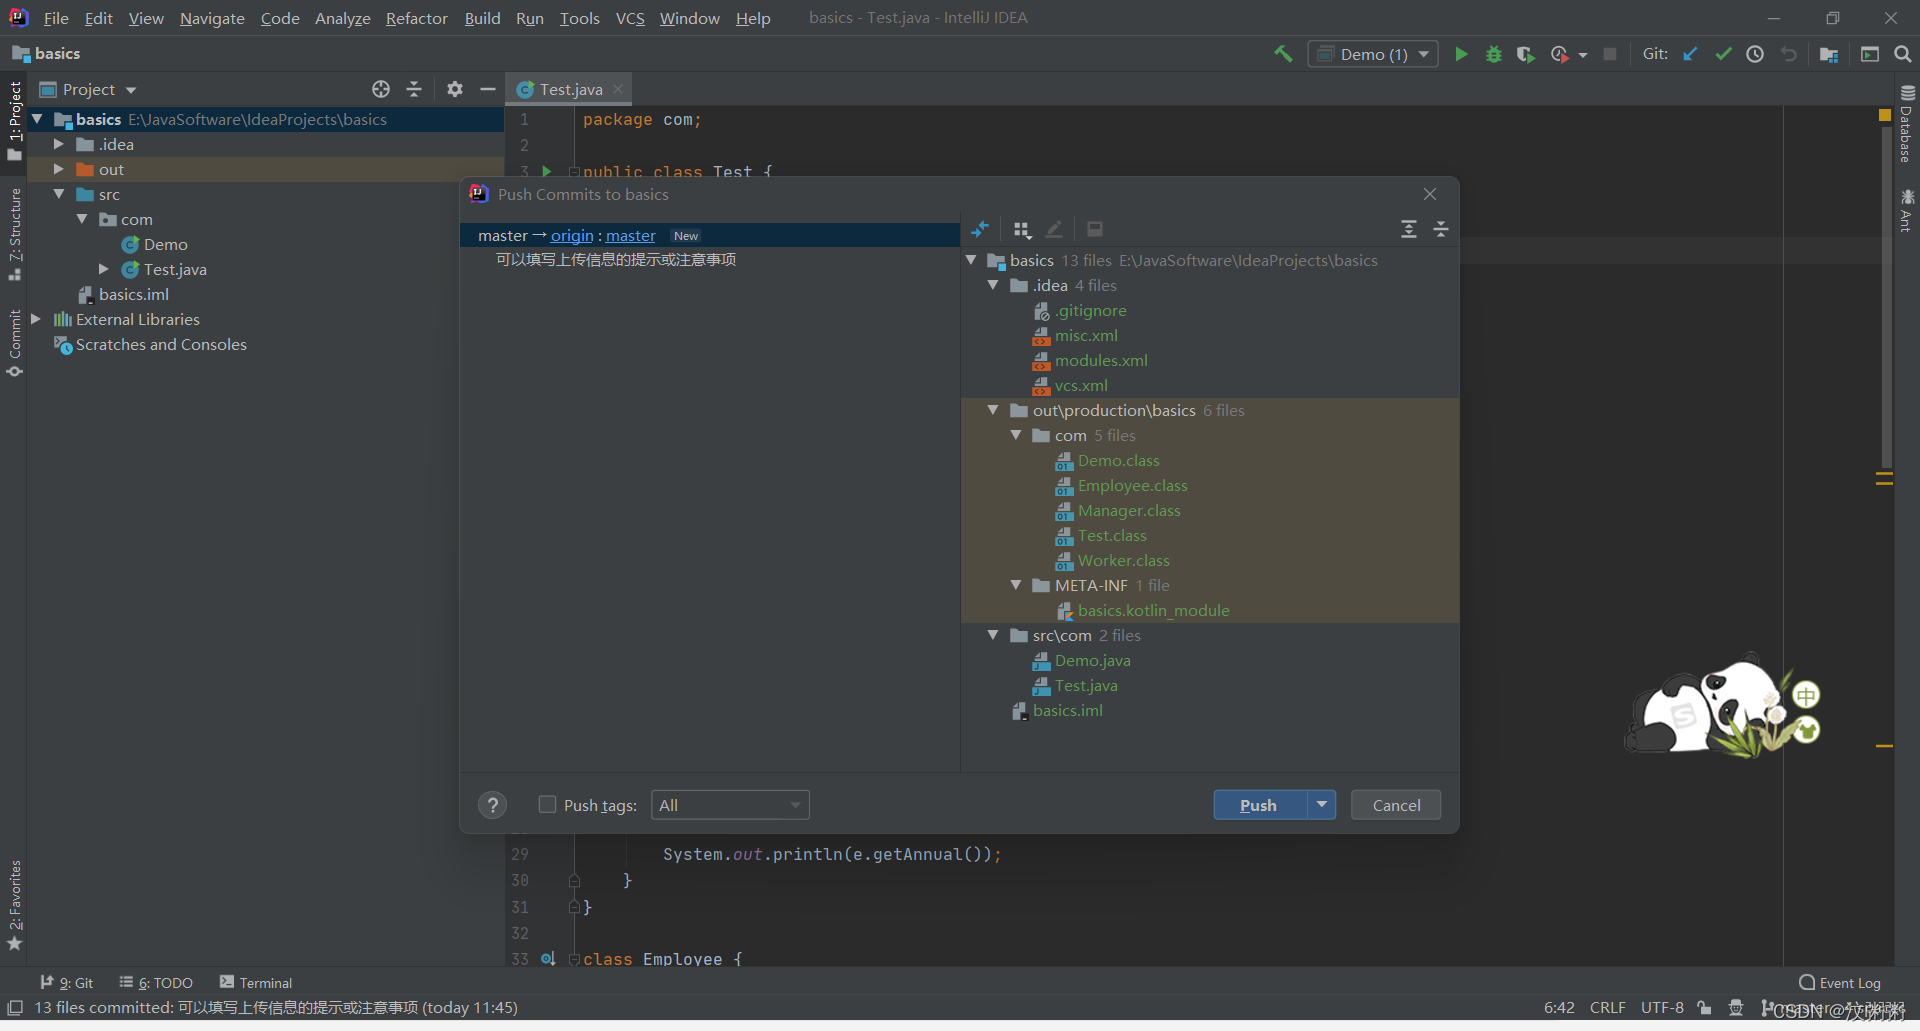The width and height of the screenshot is (1920, 1031).
Task: Collapse out\production\basics in push dialog
Action: tap(993, 410)
